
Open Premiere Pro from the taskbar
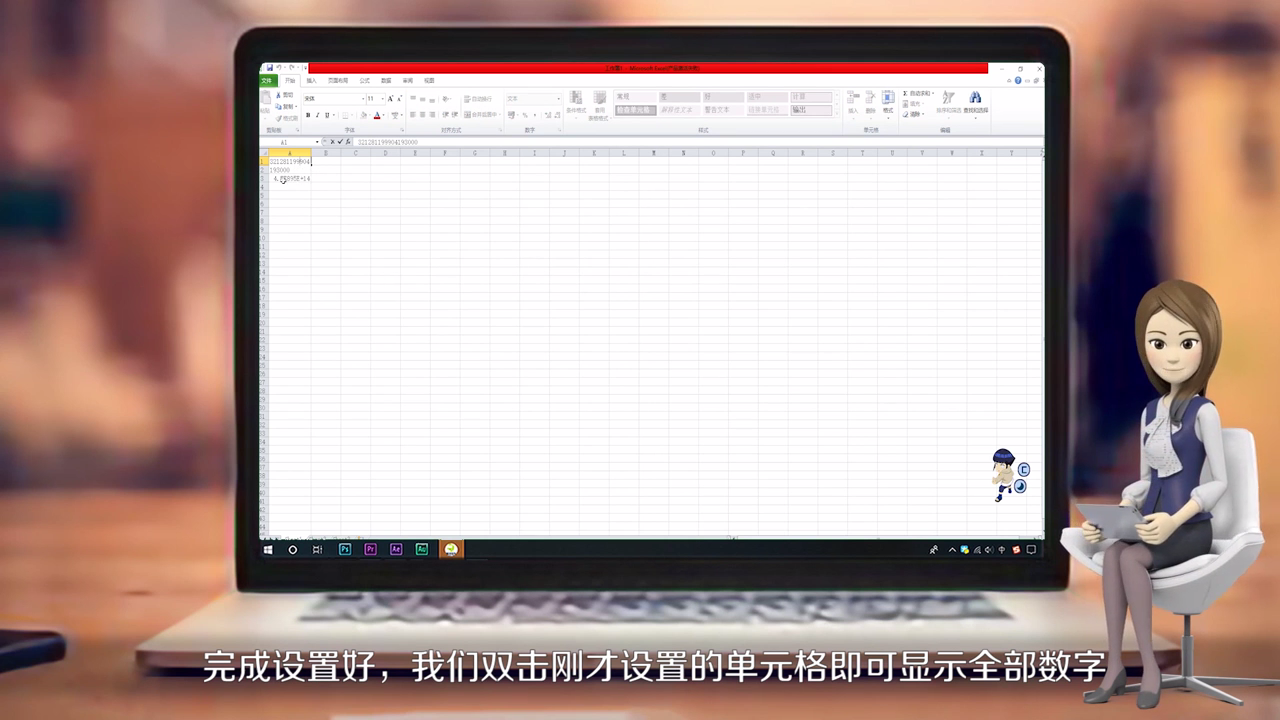click(x=371, y=549)
